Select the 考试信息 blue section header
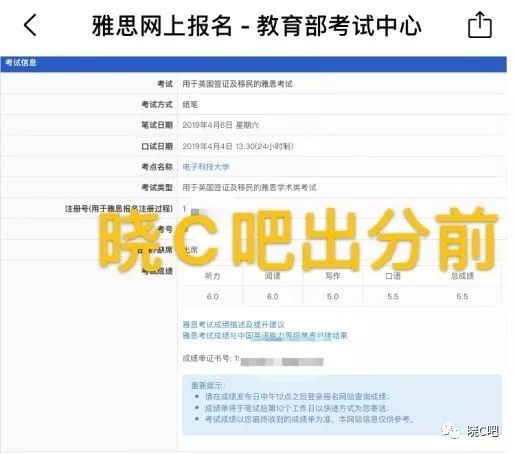 point(253,64)
